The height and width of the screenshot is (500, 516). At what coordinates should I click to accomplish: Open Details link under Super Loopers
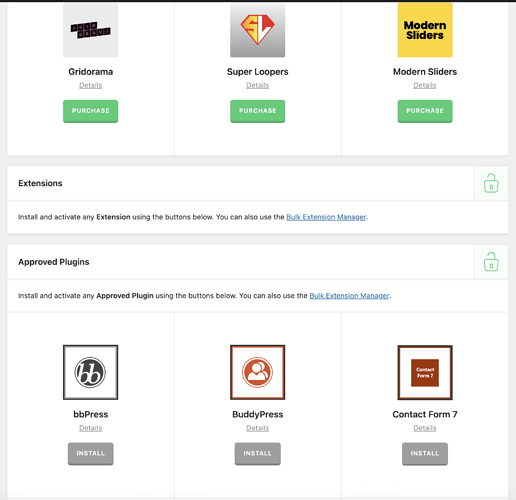(x=257, y=85)
